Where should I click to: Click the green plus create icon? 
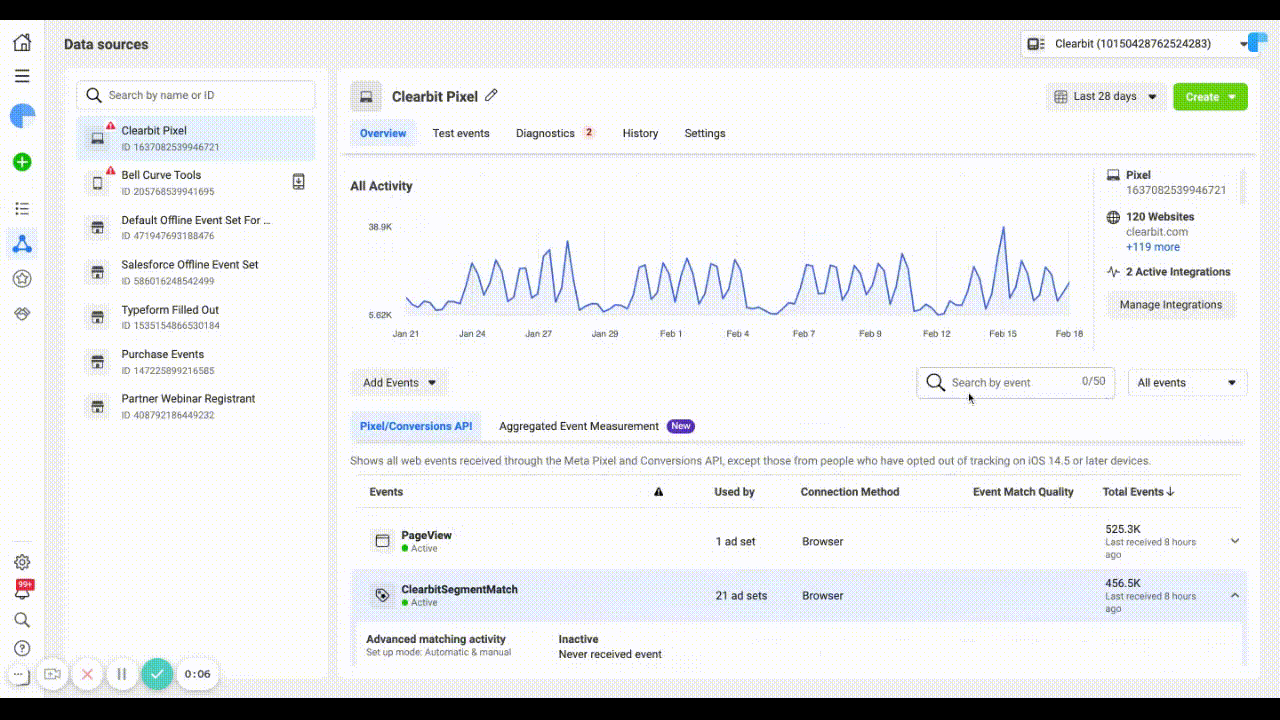click(x=22, y=162)
